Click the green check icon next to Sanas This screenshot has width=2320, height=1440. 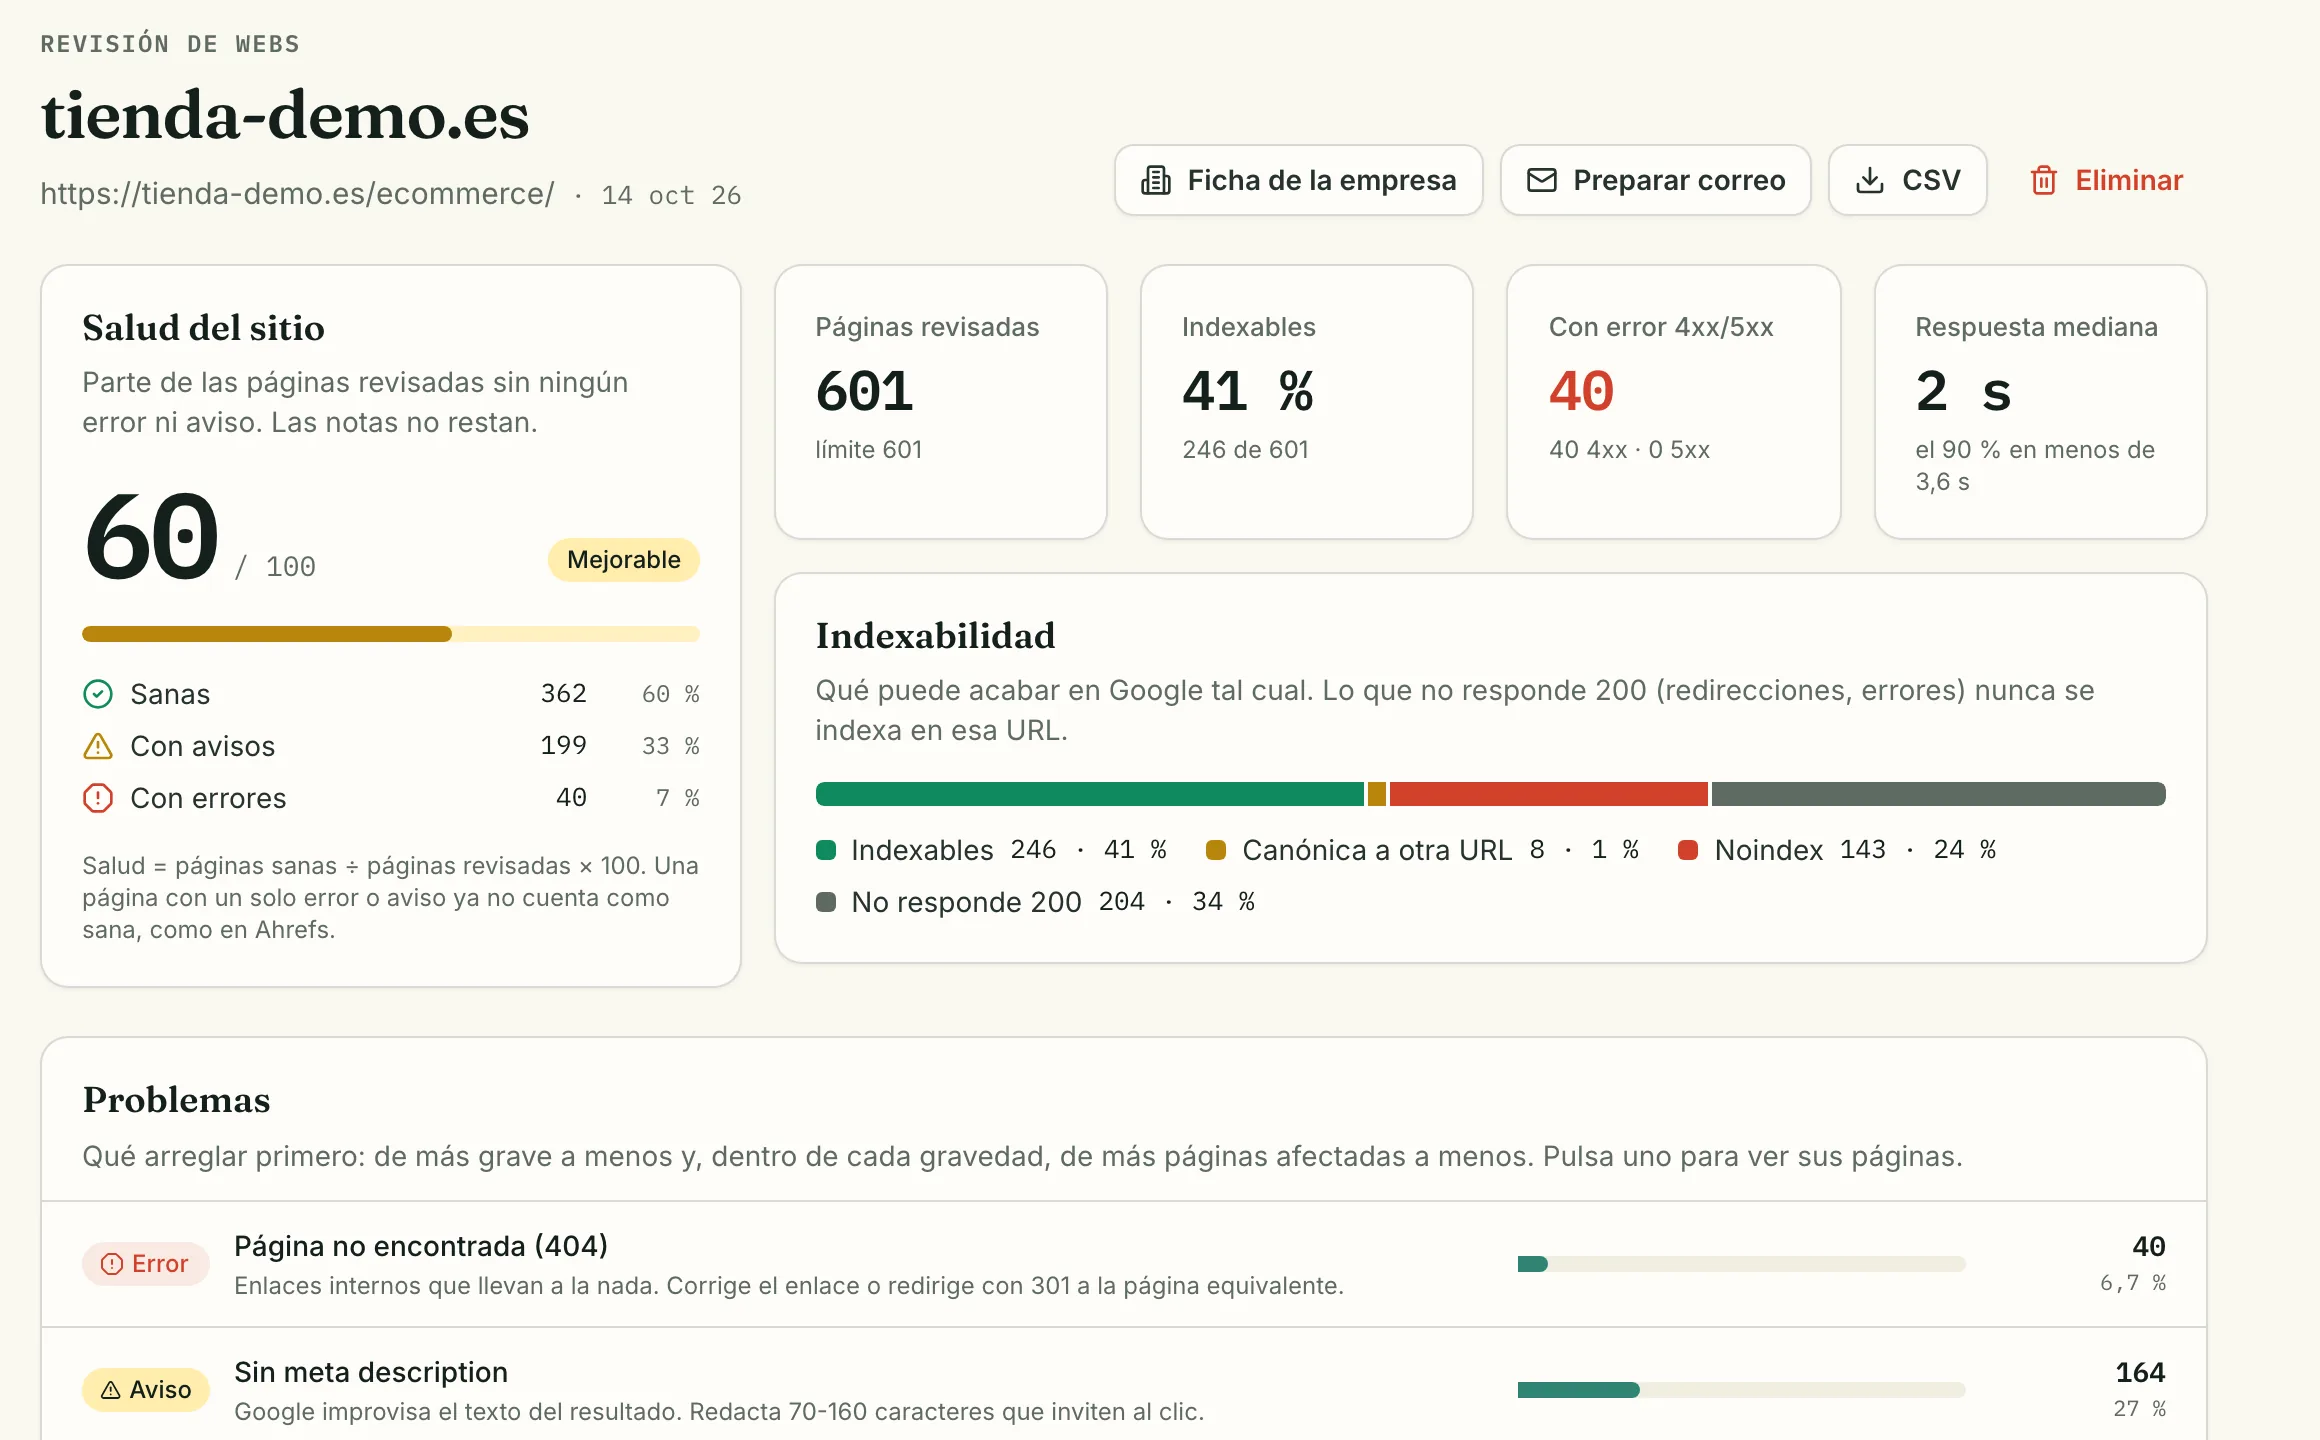coord(98,694)
